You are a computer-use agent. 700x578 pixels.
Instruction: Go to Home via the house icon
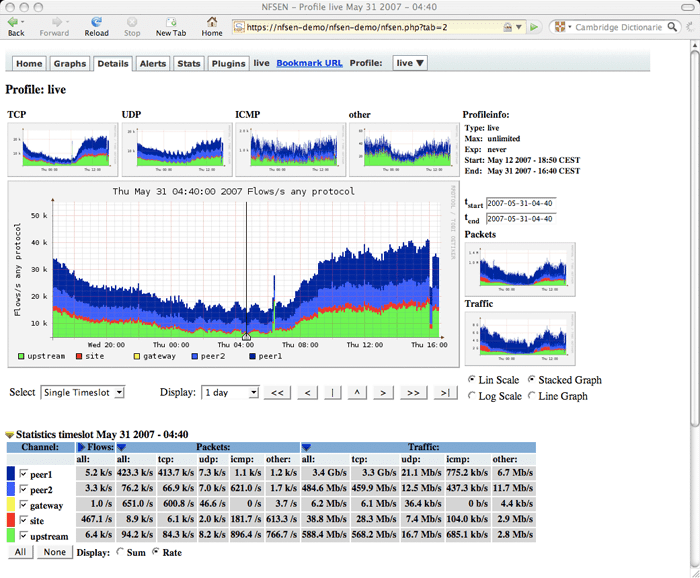212,21
